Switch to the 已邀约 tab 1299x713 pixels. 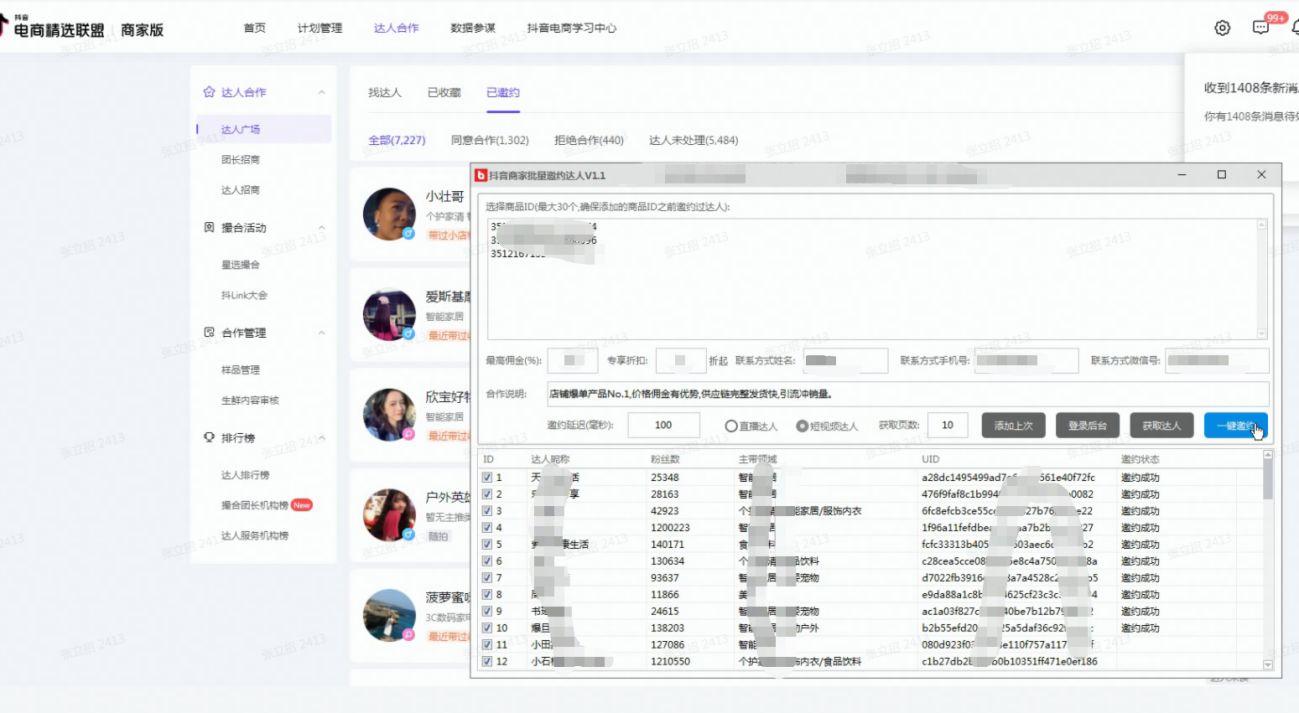click(x=503, y=92)
